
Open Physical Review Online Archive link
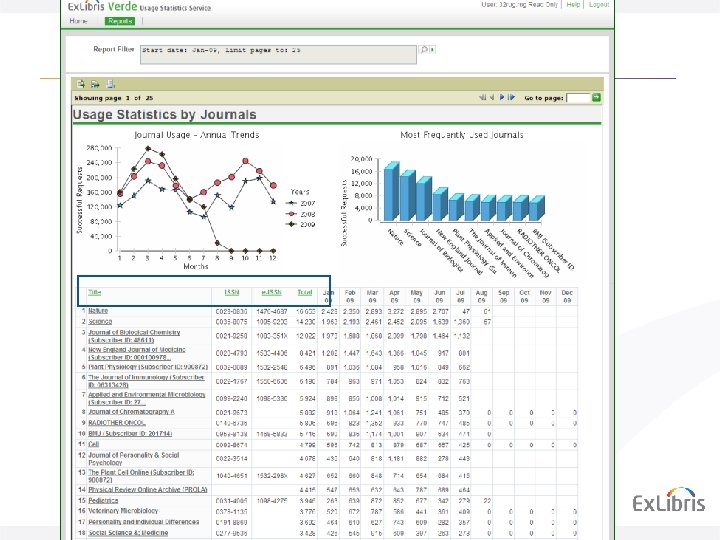tap(148, 490)
